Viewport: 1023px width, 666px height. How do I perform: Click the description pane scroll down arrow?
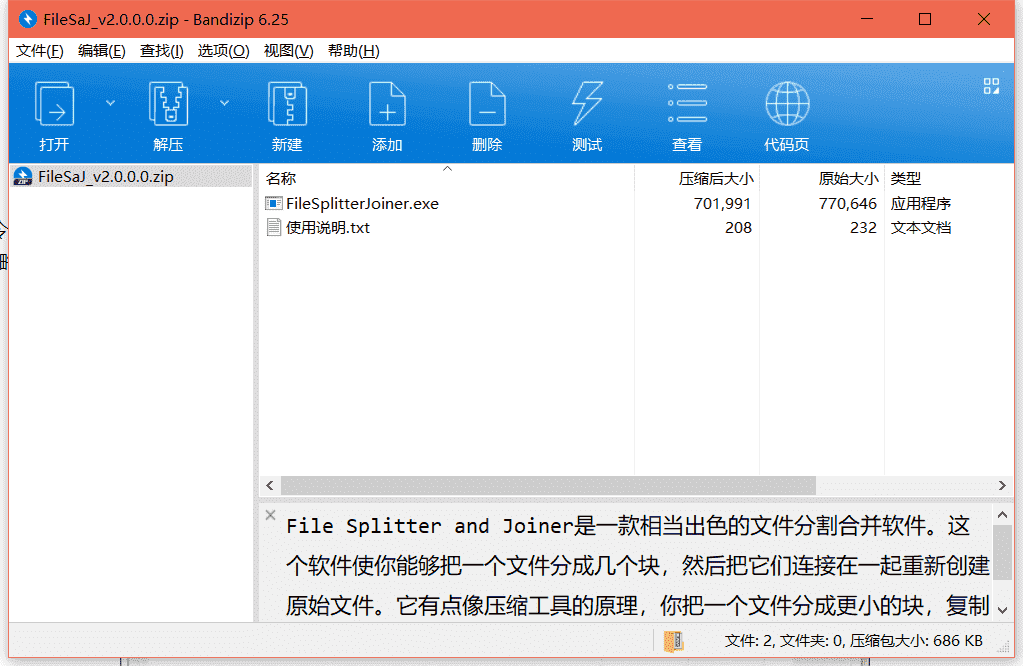pyautogui.click(x=1003, y=610)
